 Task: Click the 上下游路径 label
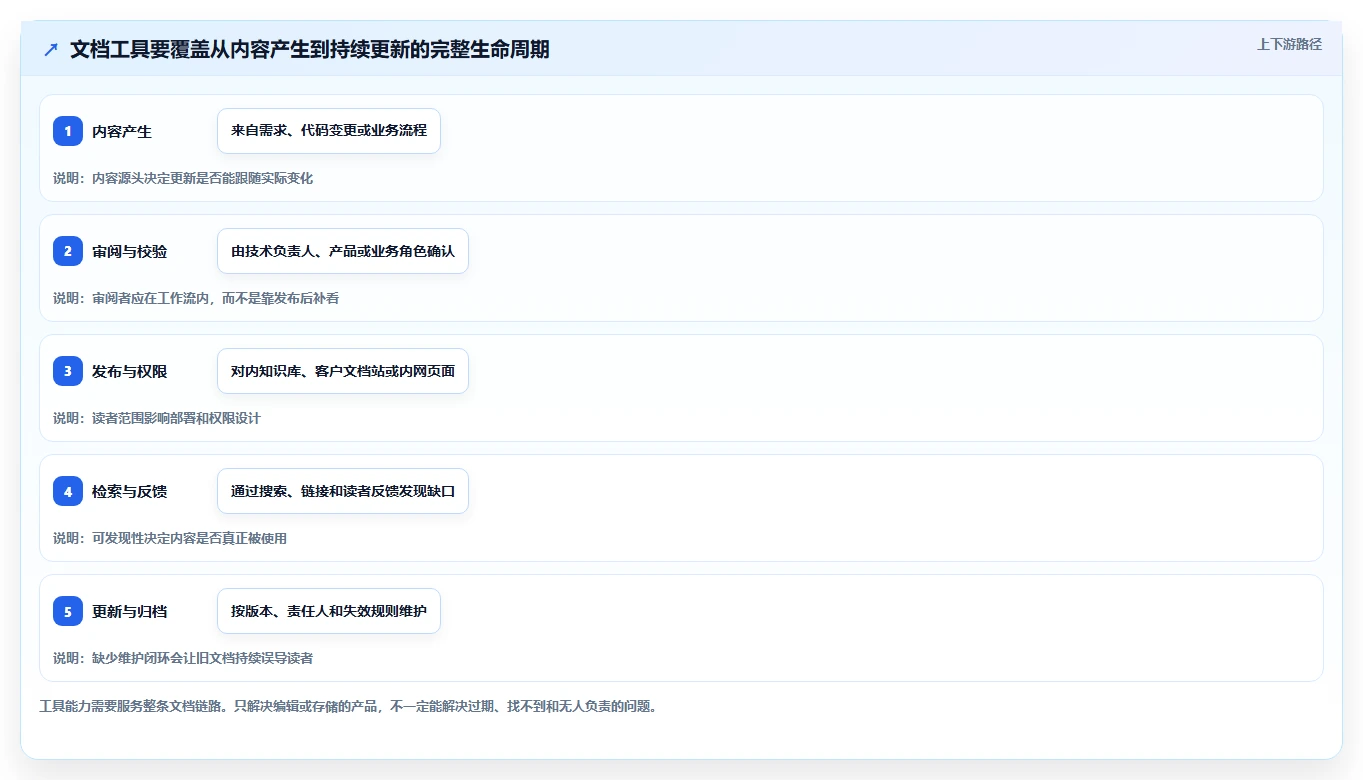(x=1289, y=44)
